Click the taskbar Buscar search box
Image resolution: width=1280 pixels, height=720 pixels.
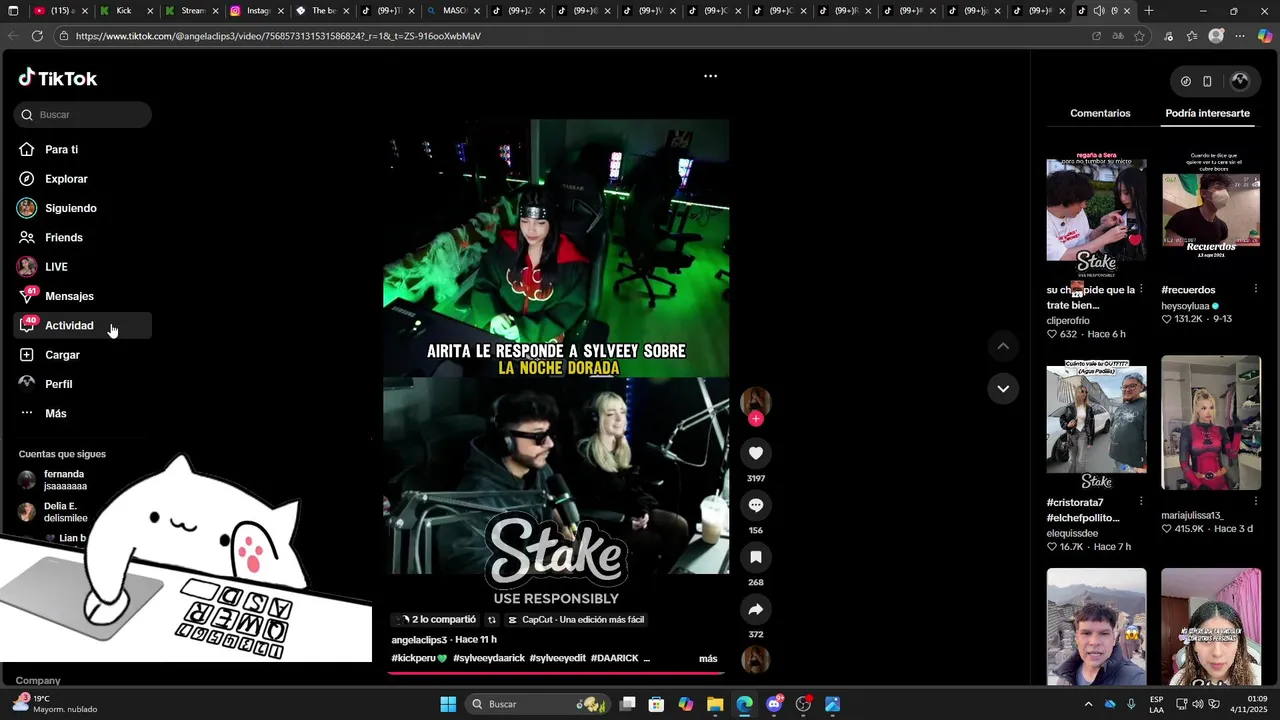540,704
